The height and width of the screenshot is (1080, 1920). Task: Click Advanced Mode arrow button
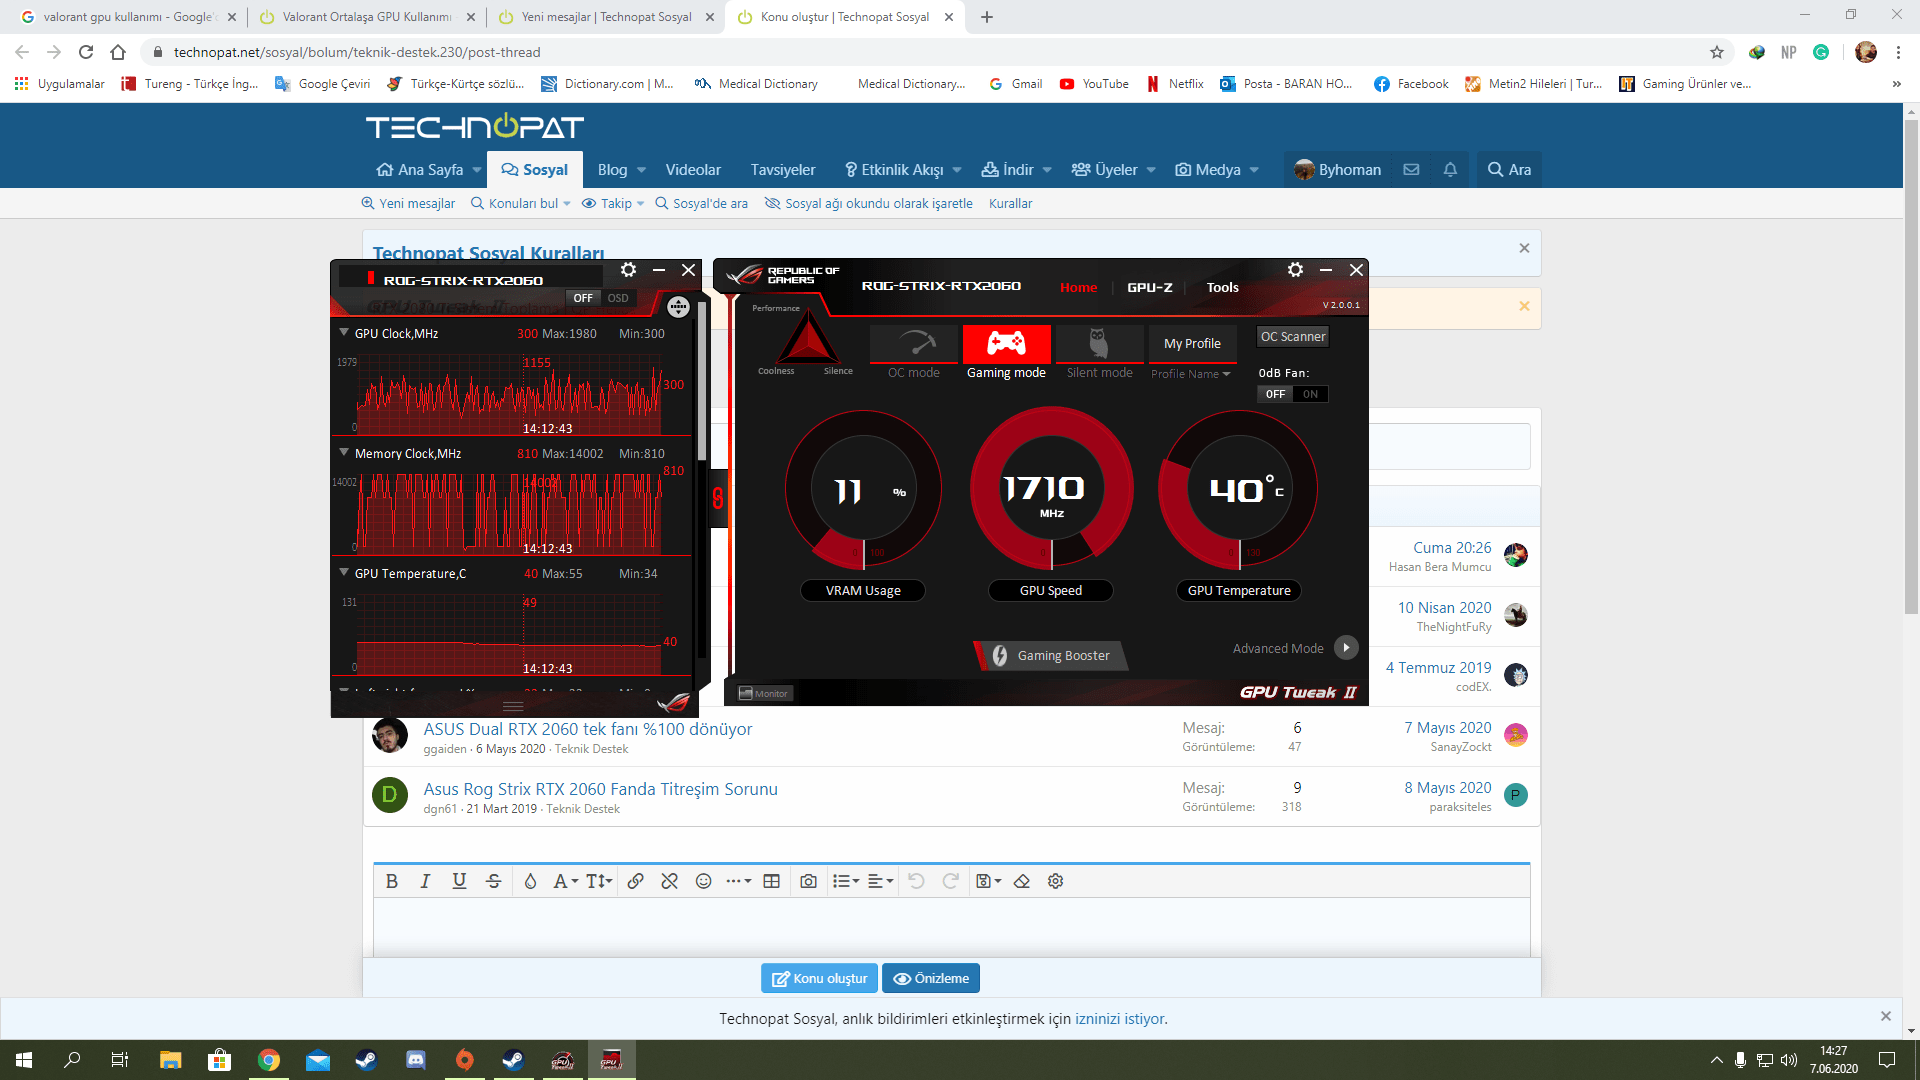point(1346,648)
